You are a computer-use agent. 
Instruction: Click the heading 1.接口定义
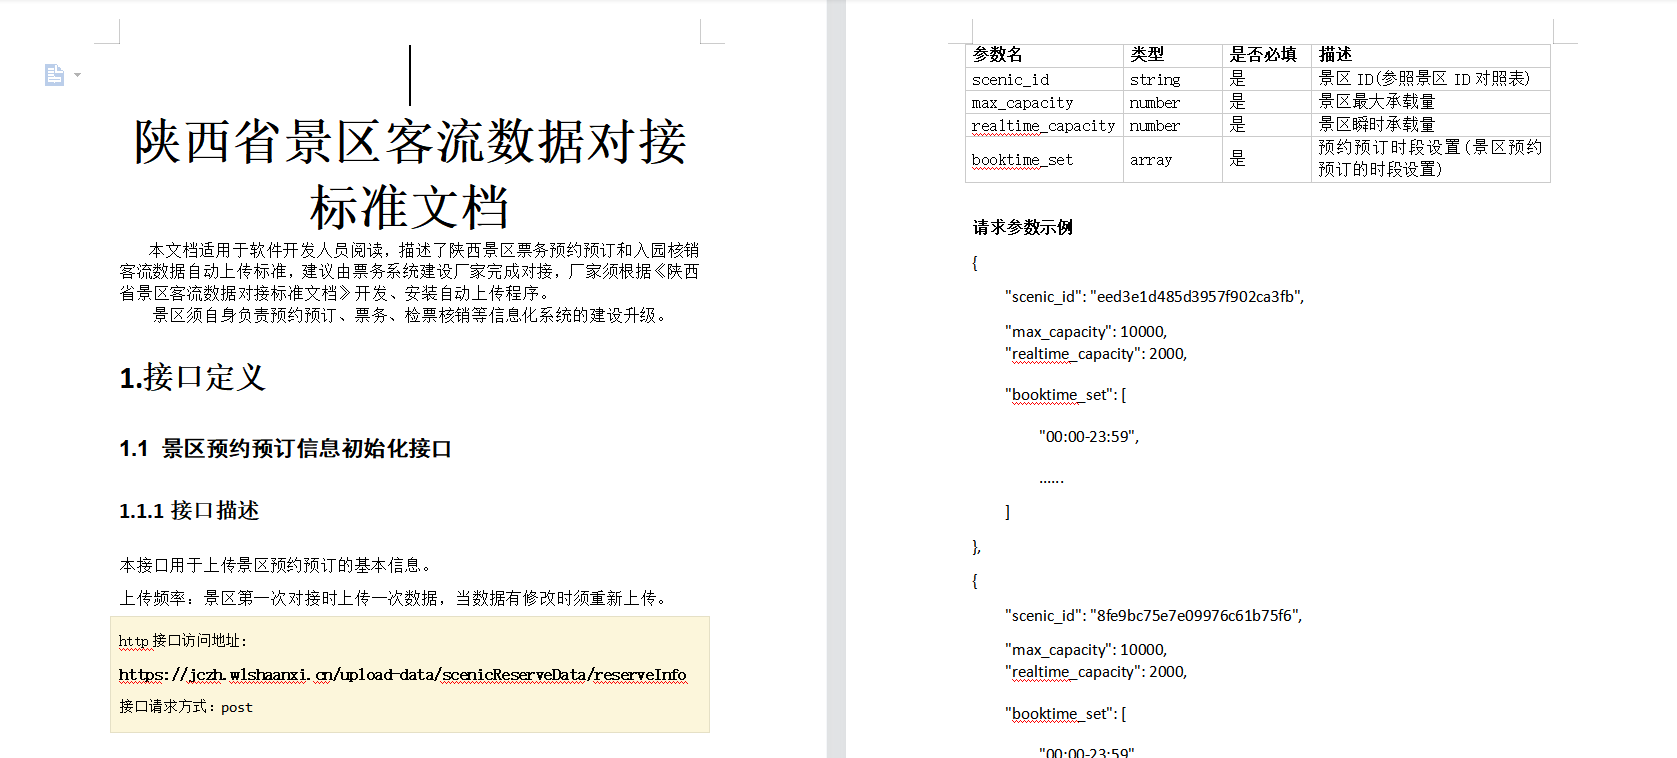pos(192,377)
